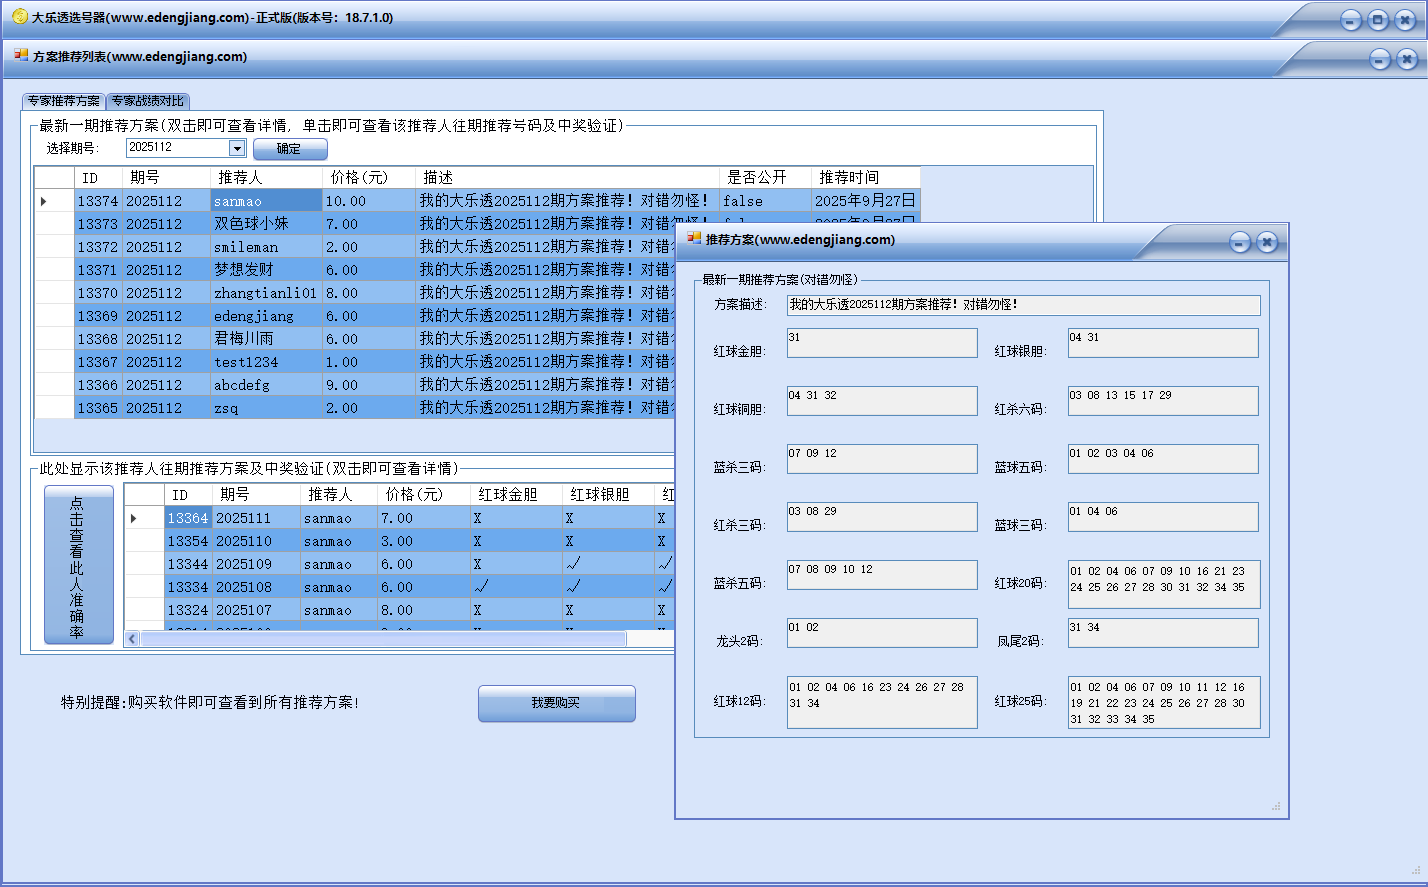Click 点击查看此人准确率 vertical button
Screen dimensions: 1428x887
[78, 565]
